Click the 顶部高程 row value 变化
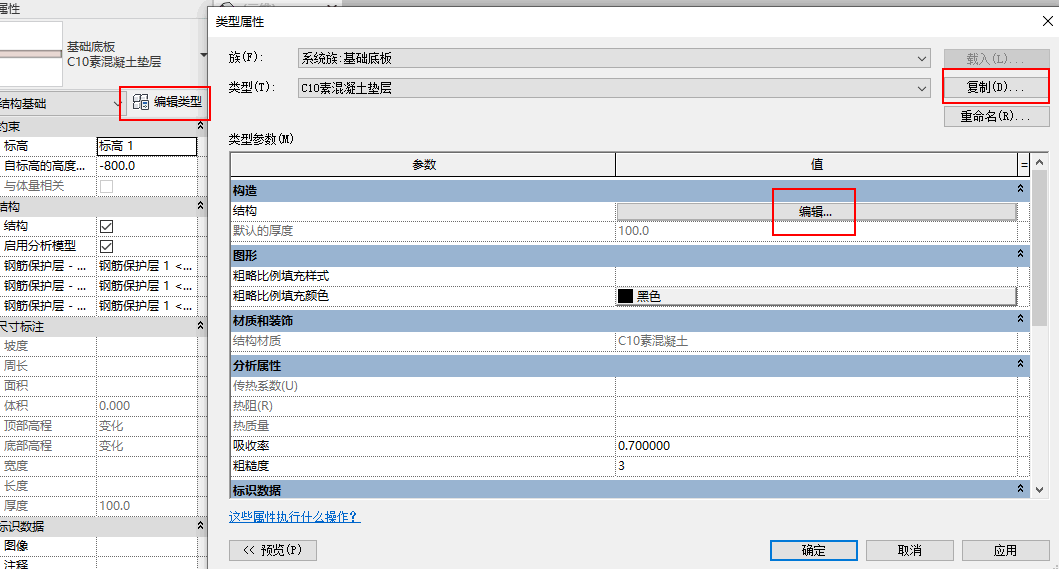This screenshot has height=569, width=1059. pos(147,426)
